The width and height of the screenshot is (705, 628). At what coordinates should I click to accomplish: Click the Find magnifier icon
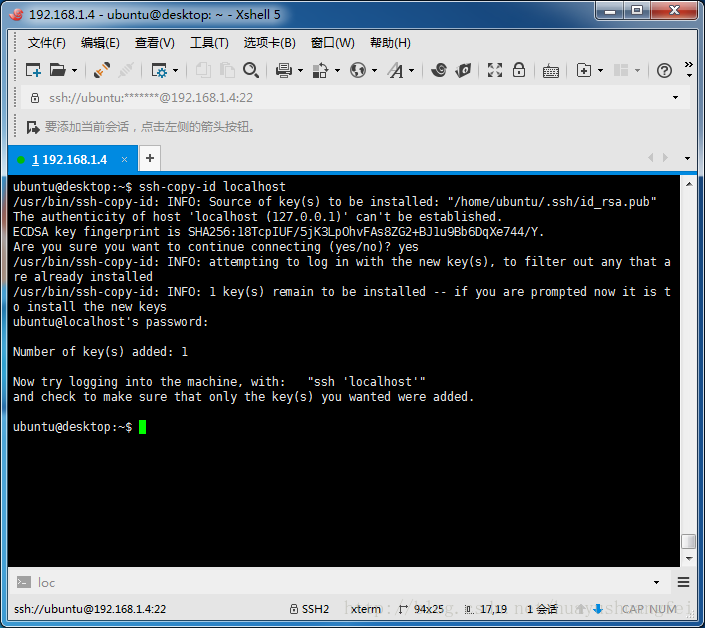(x=251, y=70)
